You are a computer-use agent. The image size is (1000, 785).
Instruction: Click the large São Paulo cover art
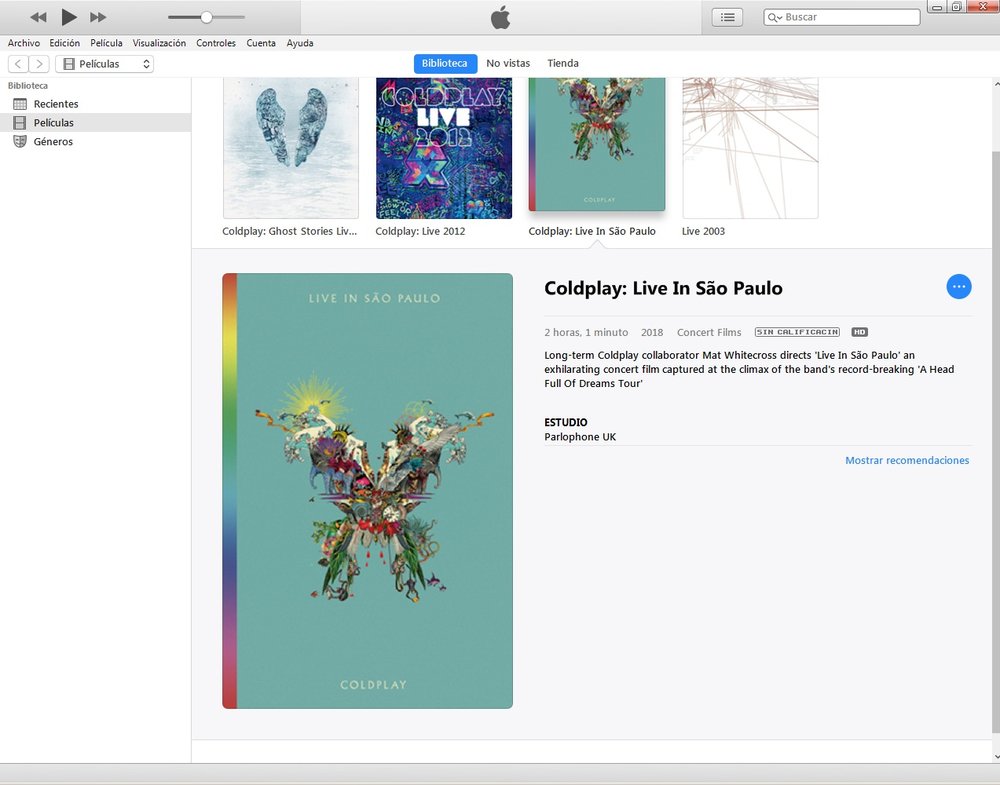point(367,491)
